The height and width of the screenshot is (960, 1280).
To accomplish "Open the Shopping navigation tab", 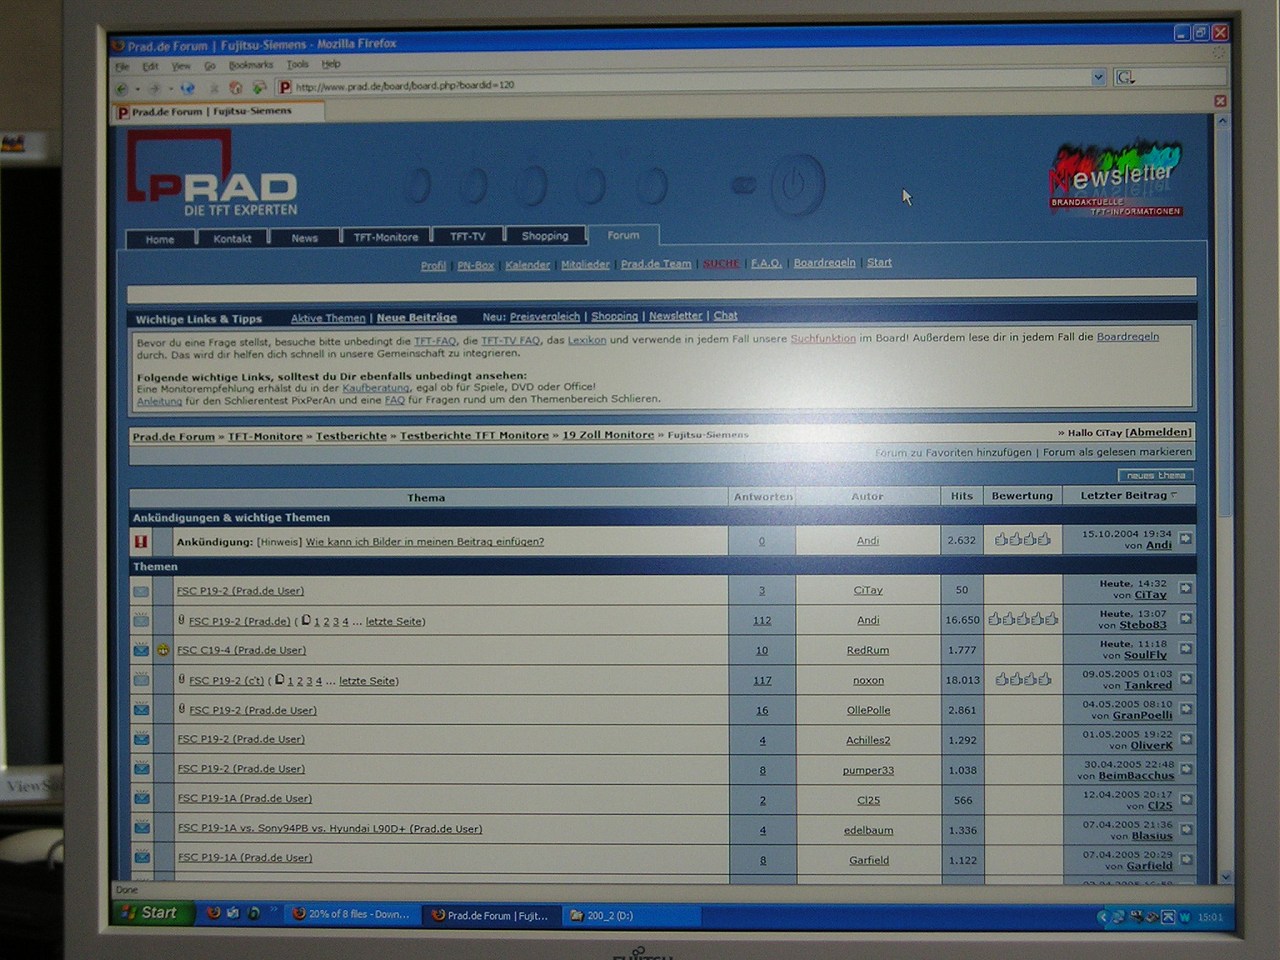I will (544, 236).
